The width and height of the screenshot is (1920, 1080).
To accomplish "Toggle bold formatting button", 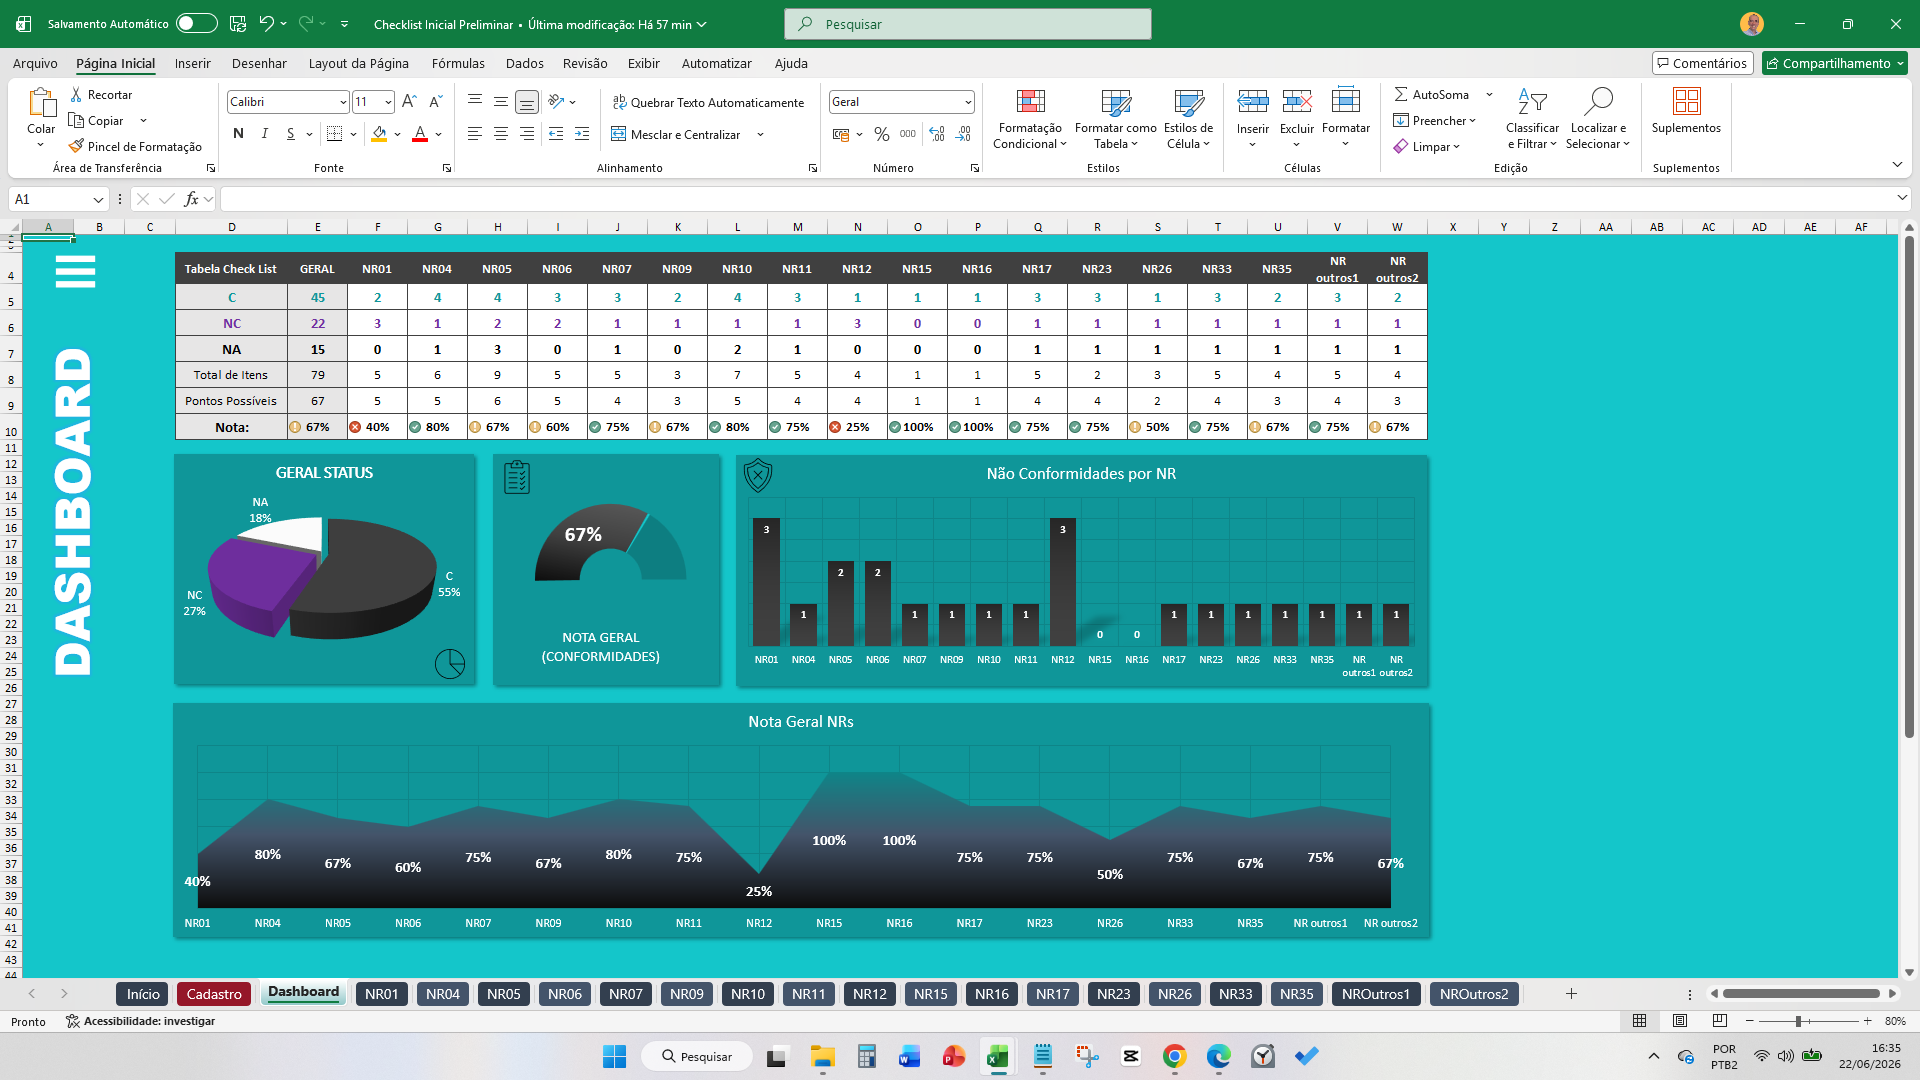I will (x=238, y=133).
